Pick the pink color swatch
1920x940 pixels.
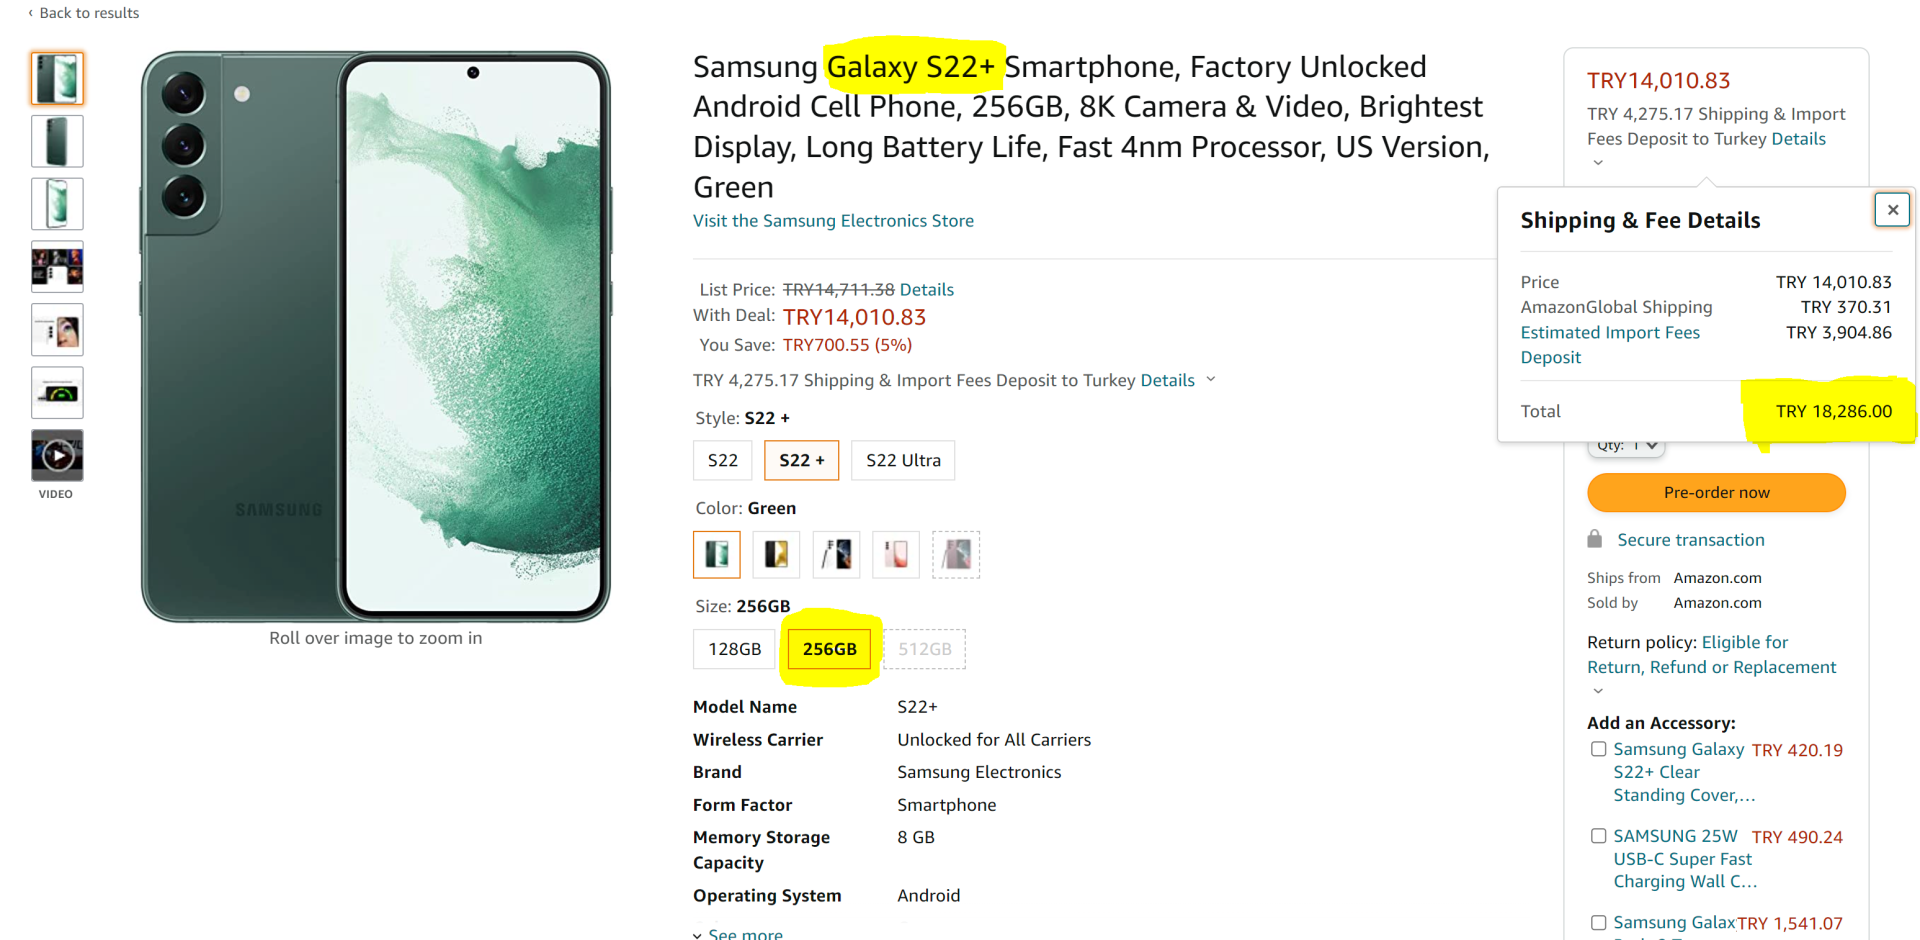pos(896,554)
